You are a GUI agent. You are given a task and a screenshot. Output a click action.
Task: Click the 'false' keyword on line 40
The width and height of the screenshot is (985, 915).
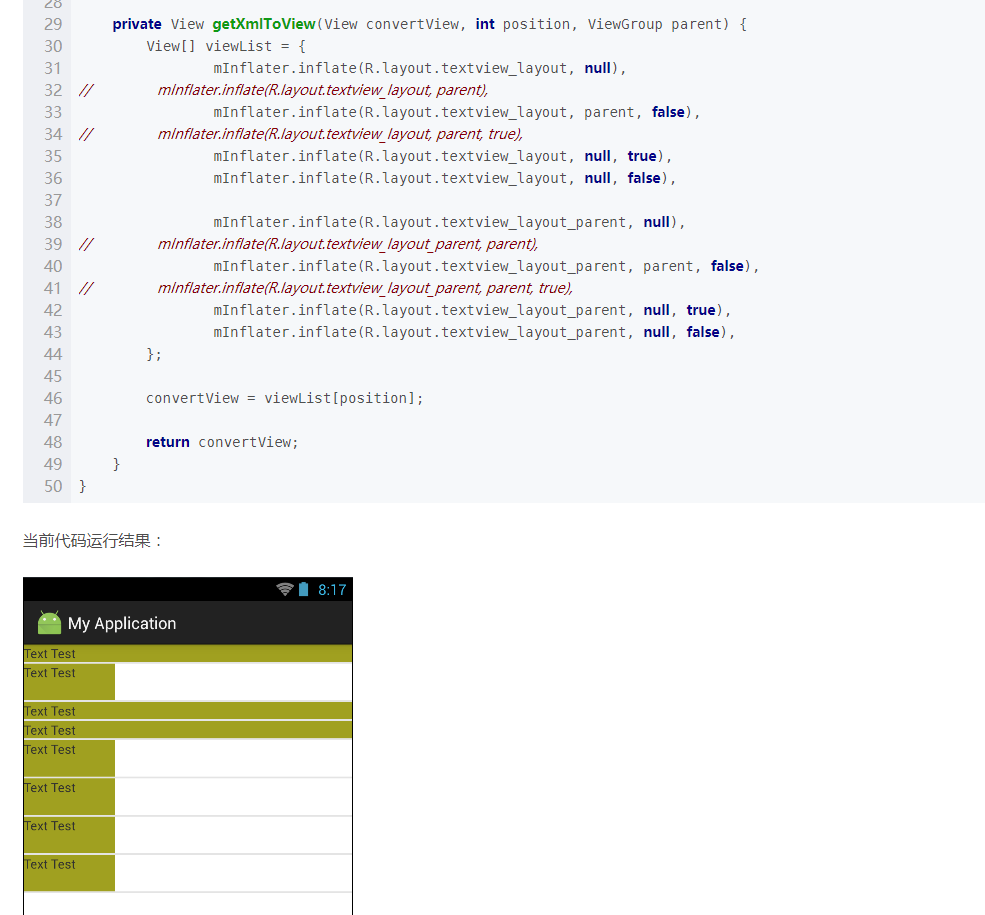tap(727, 266)
